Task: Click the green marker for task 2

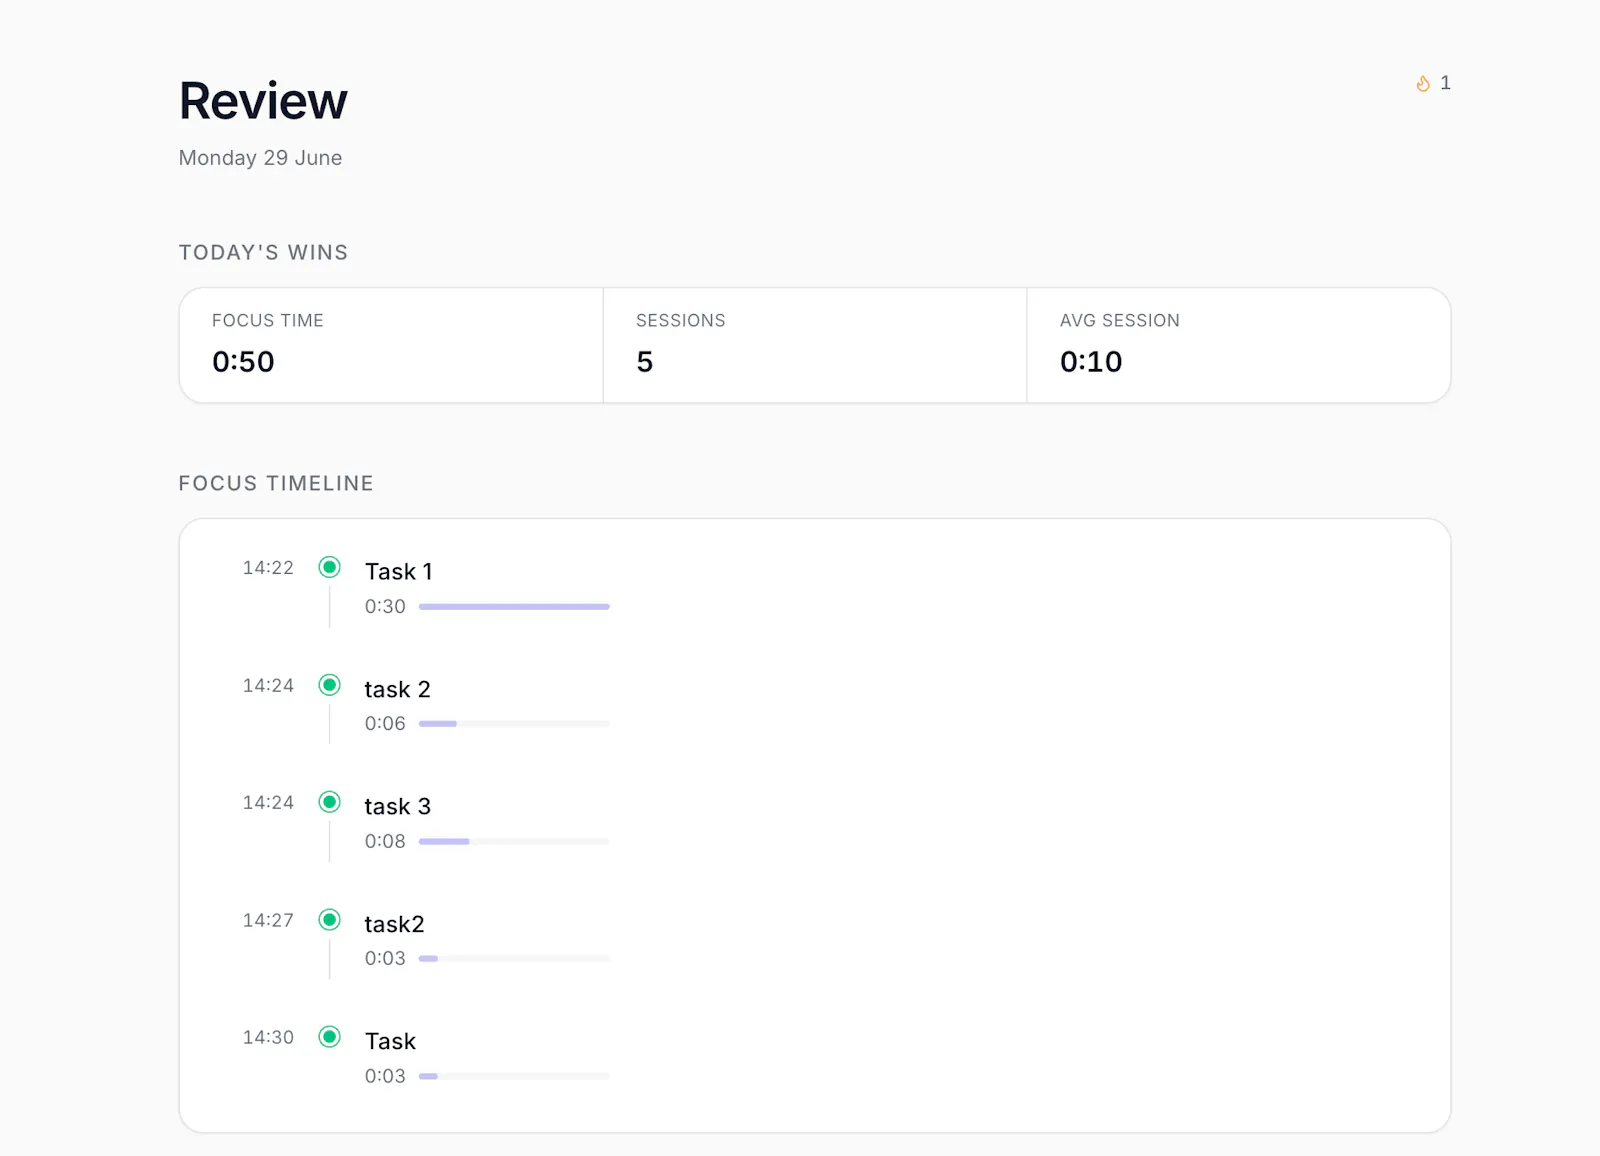Action: point(329,685)
